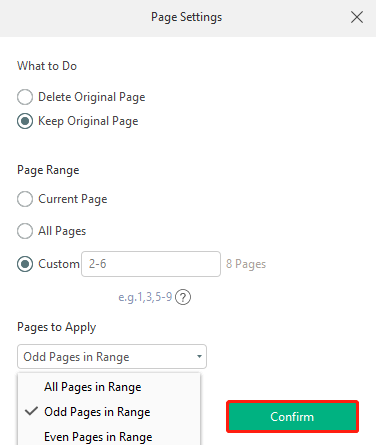Viewport: 376px width, 445px height.
Task: Click the Keep Original Page label text
Action: (x=88, y=121)
